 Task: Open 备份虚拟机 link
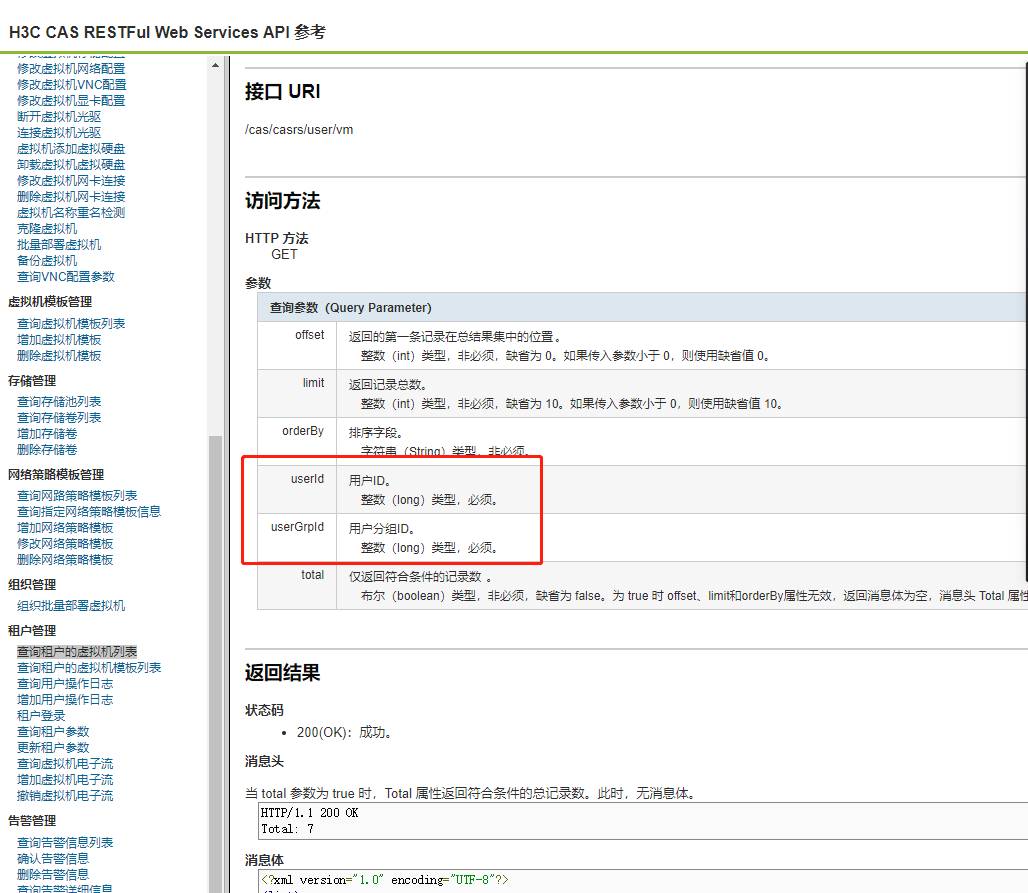pyautogui.click(x=47, y=260)
